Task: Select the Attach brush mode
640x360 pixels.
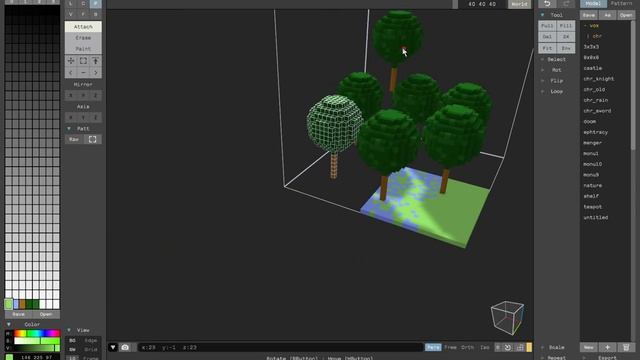Action: 83,27
